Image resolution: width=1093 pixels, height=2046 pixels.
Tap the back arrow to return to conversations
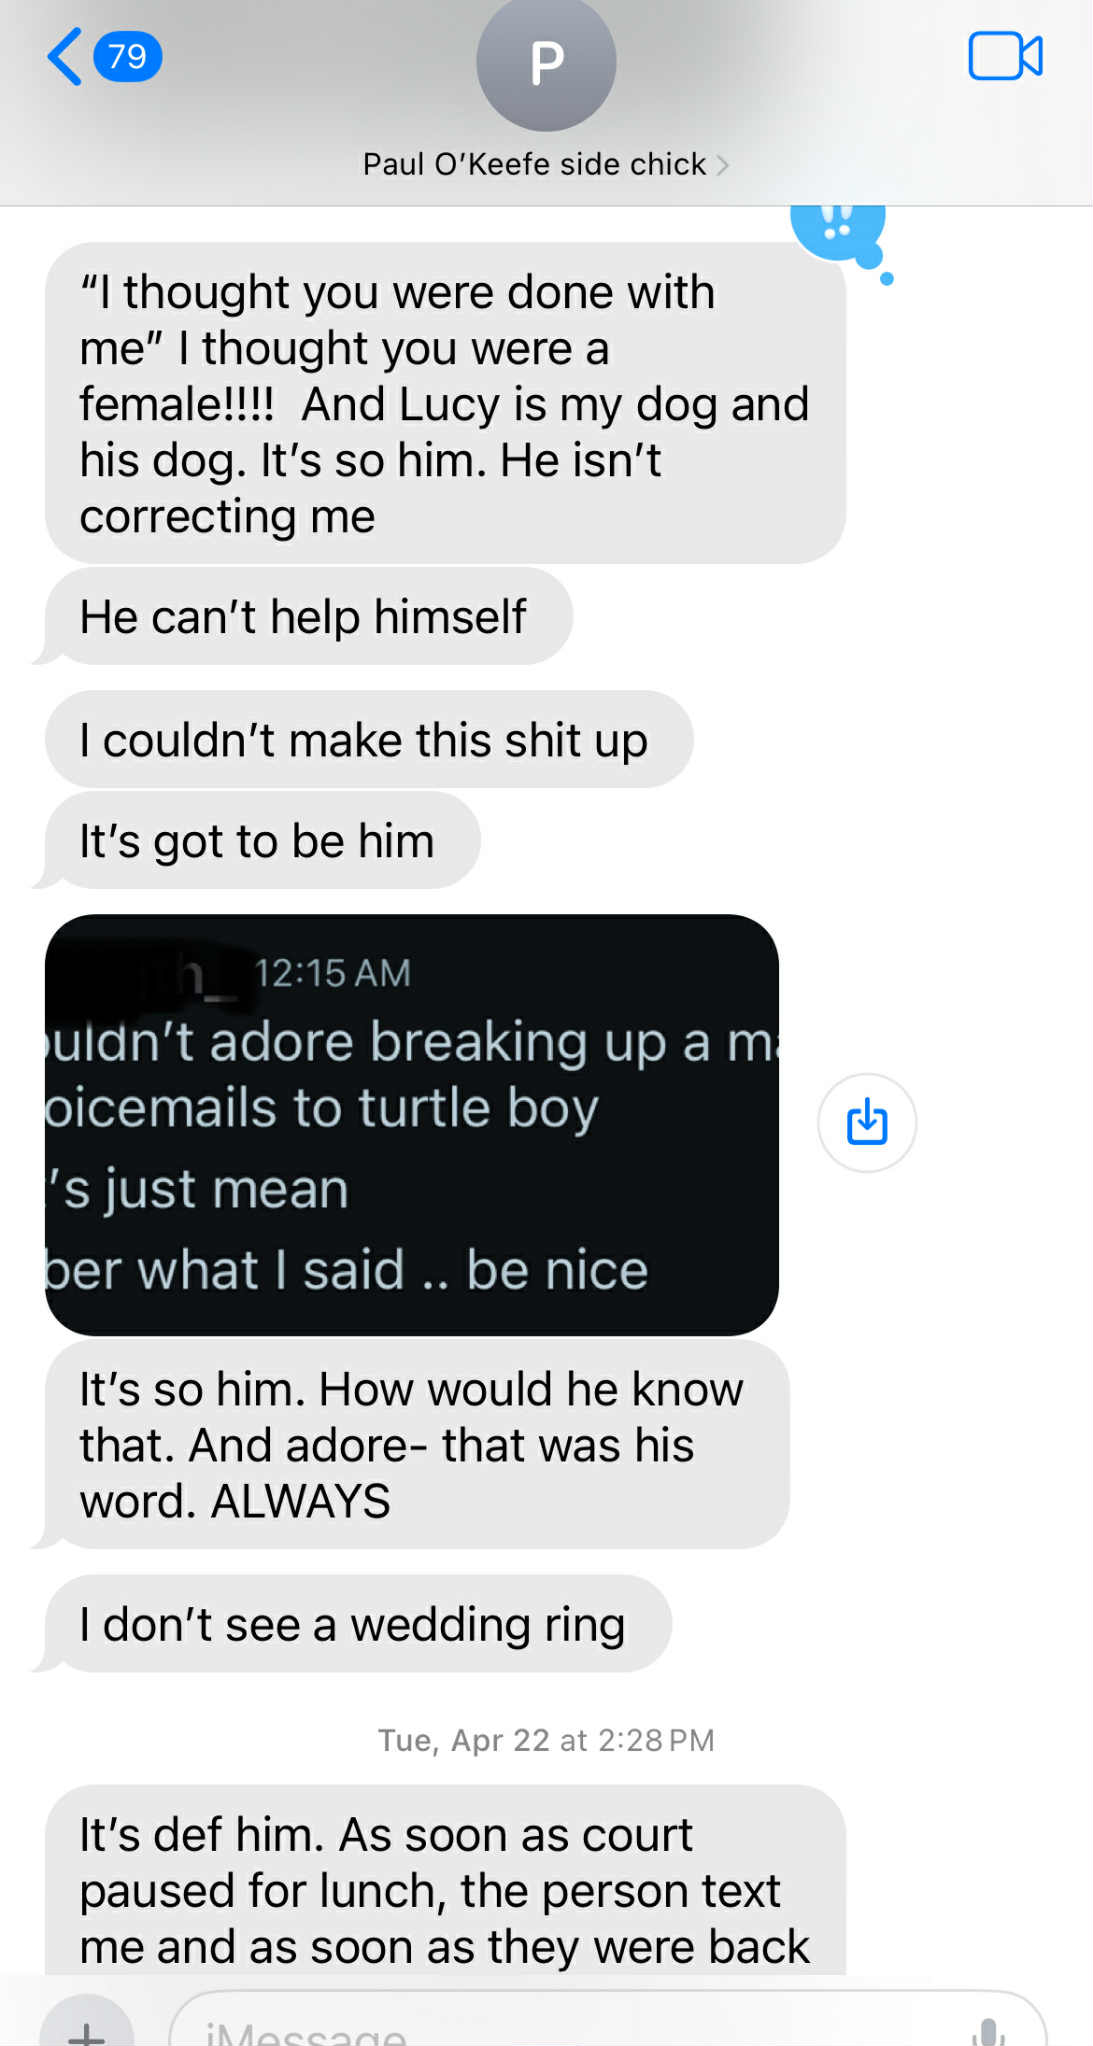65,56
